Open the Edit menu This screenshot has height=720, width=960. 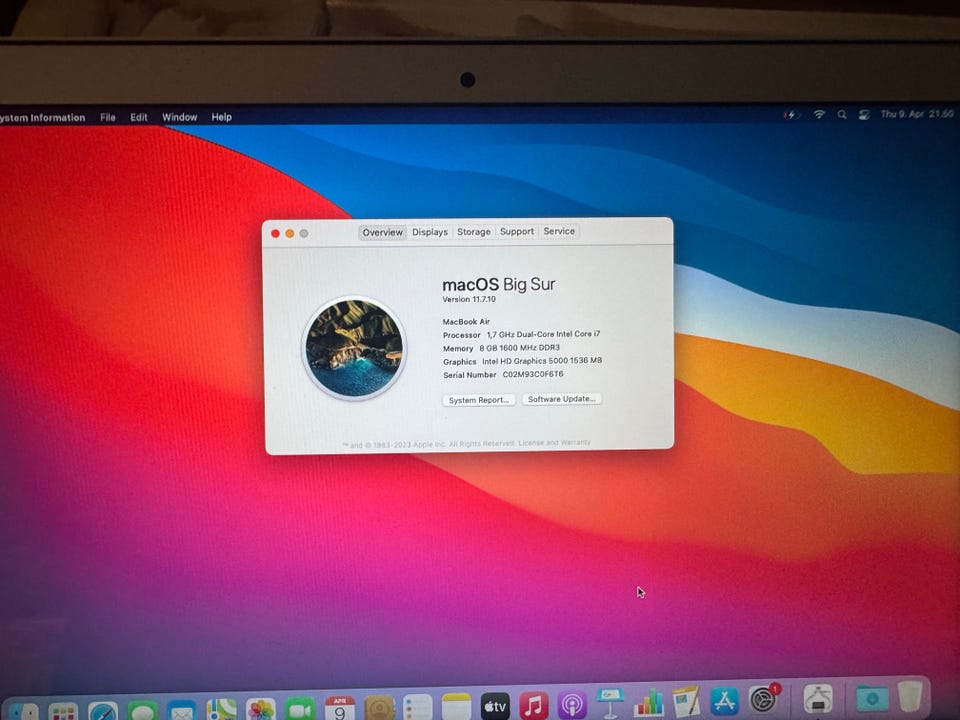coord(139,117)
